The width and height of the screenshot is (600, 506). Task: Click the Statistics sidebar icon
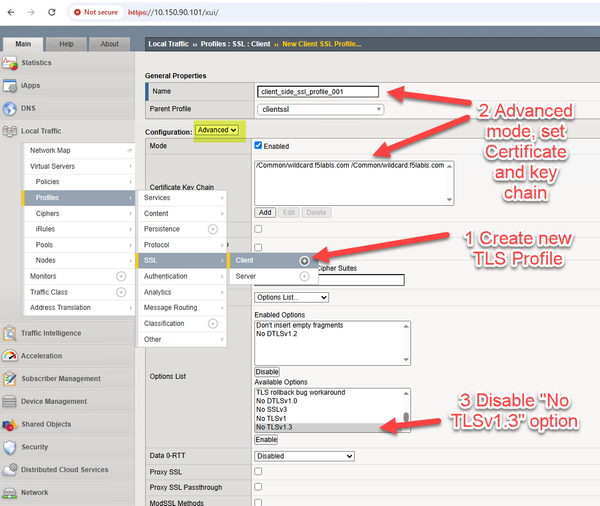point(11,63)
